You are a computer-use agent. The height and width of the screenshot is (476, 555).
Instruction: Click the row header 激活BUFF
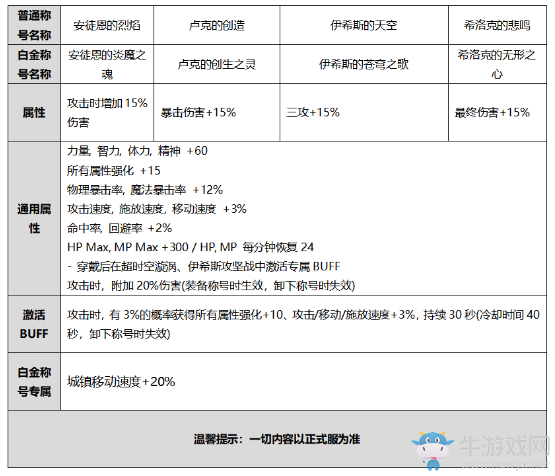click(34, 324)
